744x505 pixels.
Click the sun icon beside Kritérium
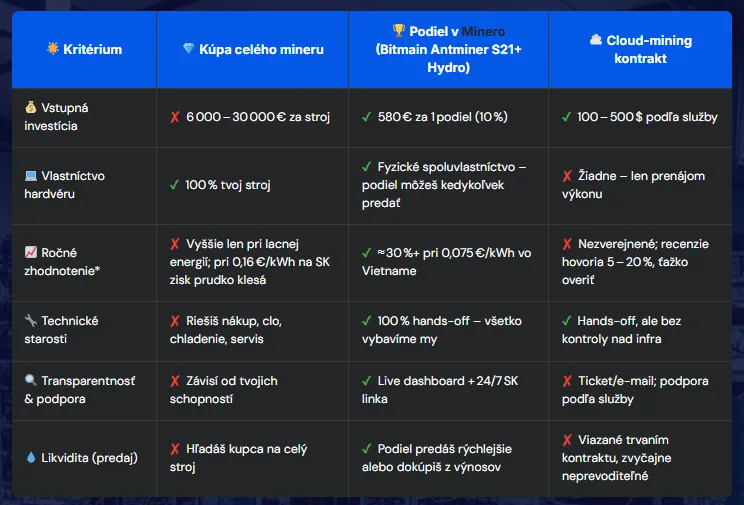52,50
